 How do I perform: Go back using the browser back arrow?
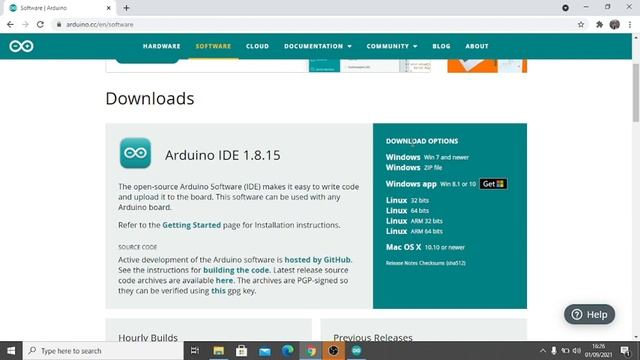pos(10,24)
